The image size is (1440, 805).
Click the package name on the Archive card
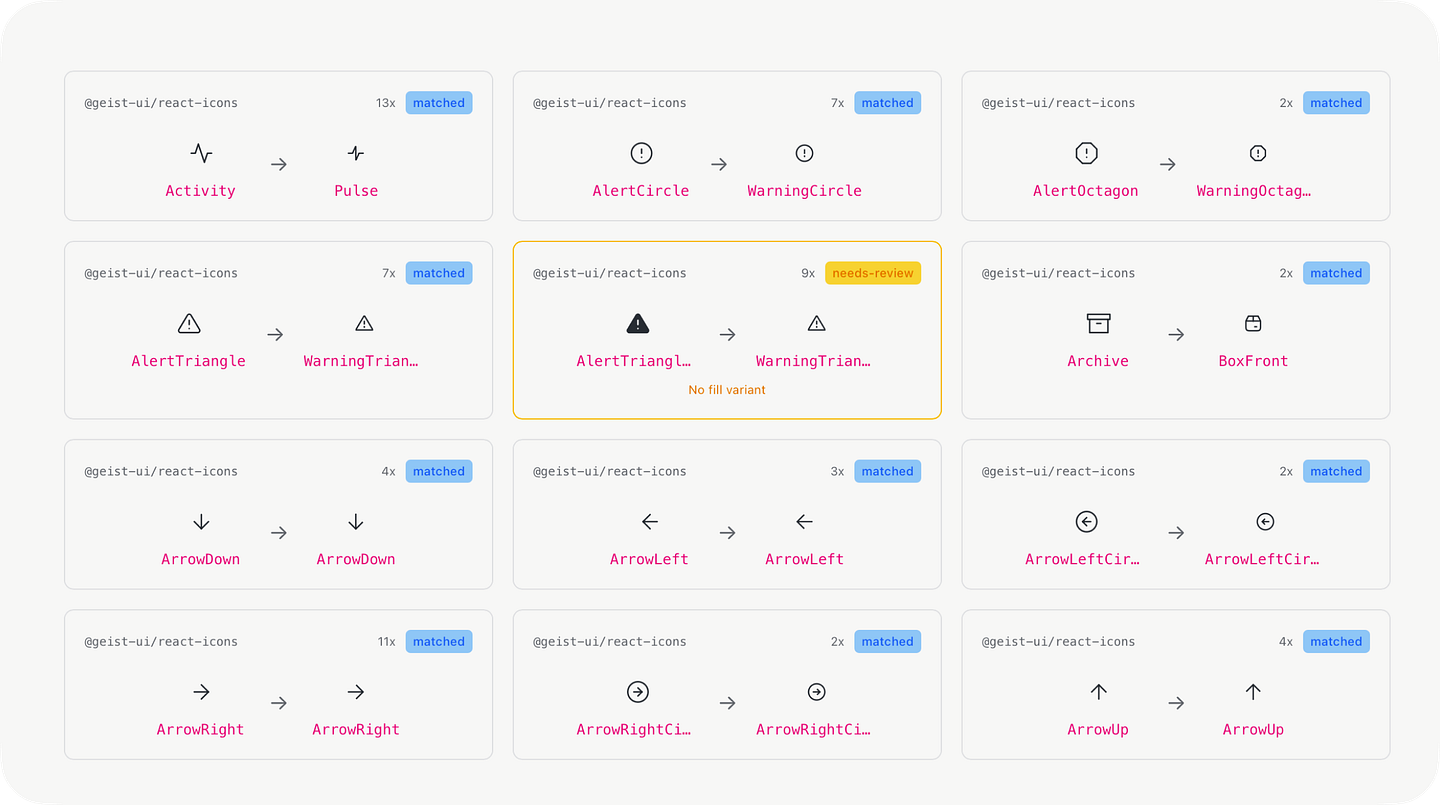(1058, 273)
